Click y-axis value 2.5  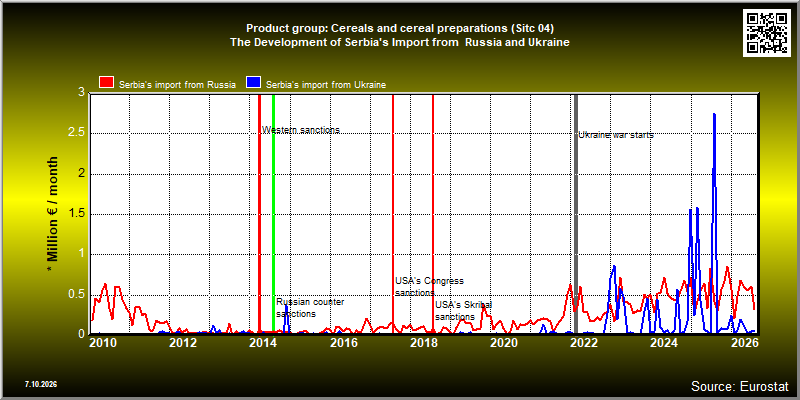tap(77, 133)
